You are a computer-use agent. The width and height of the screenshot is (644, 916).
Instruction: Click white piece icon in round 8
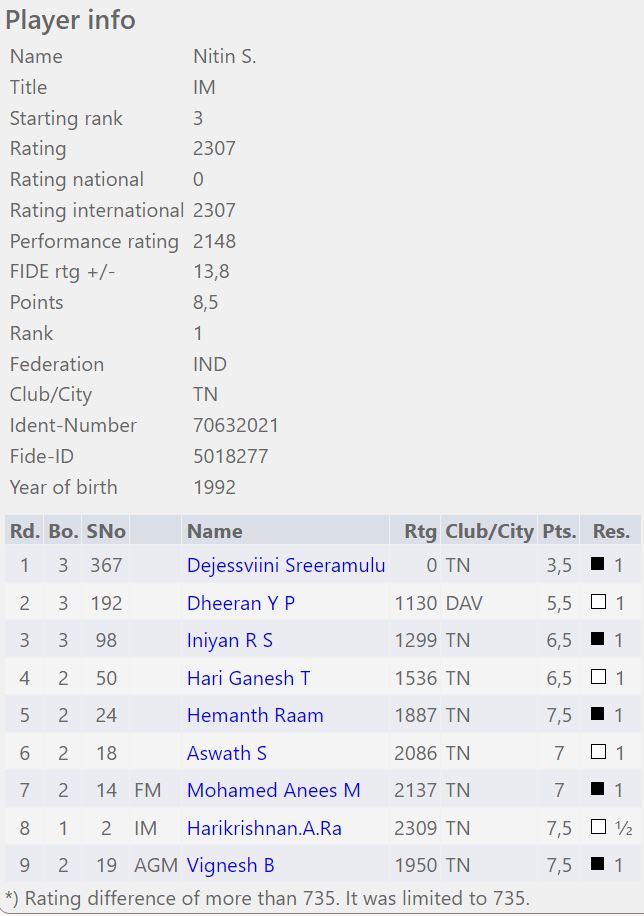pos(598,828)
